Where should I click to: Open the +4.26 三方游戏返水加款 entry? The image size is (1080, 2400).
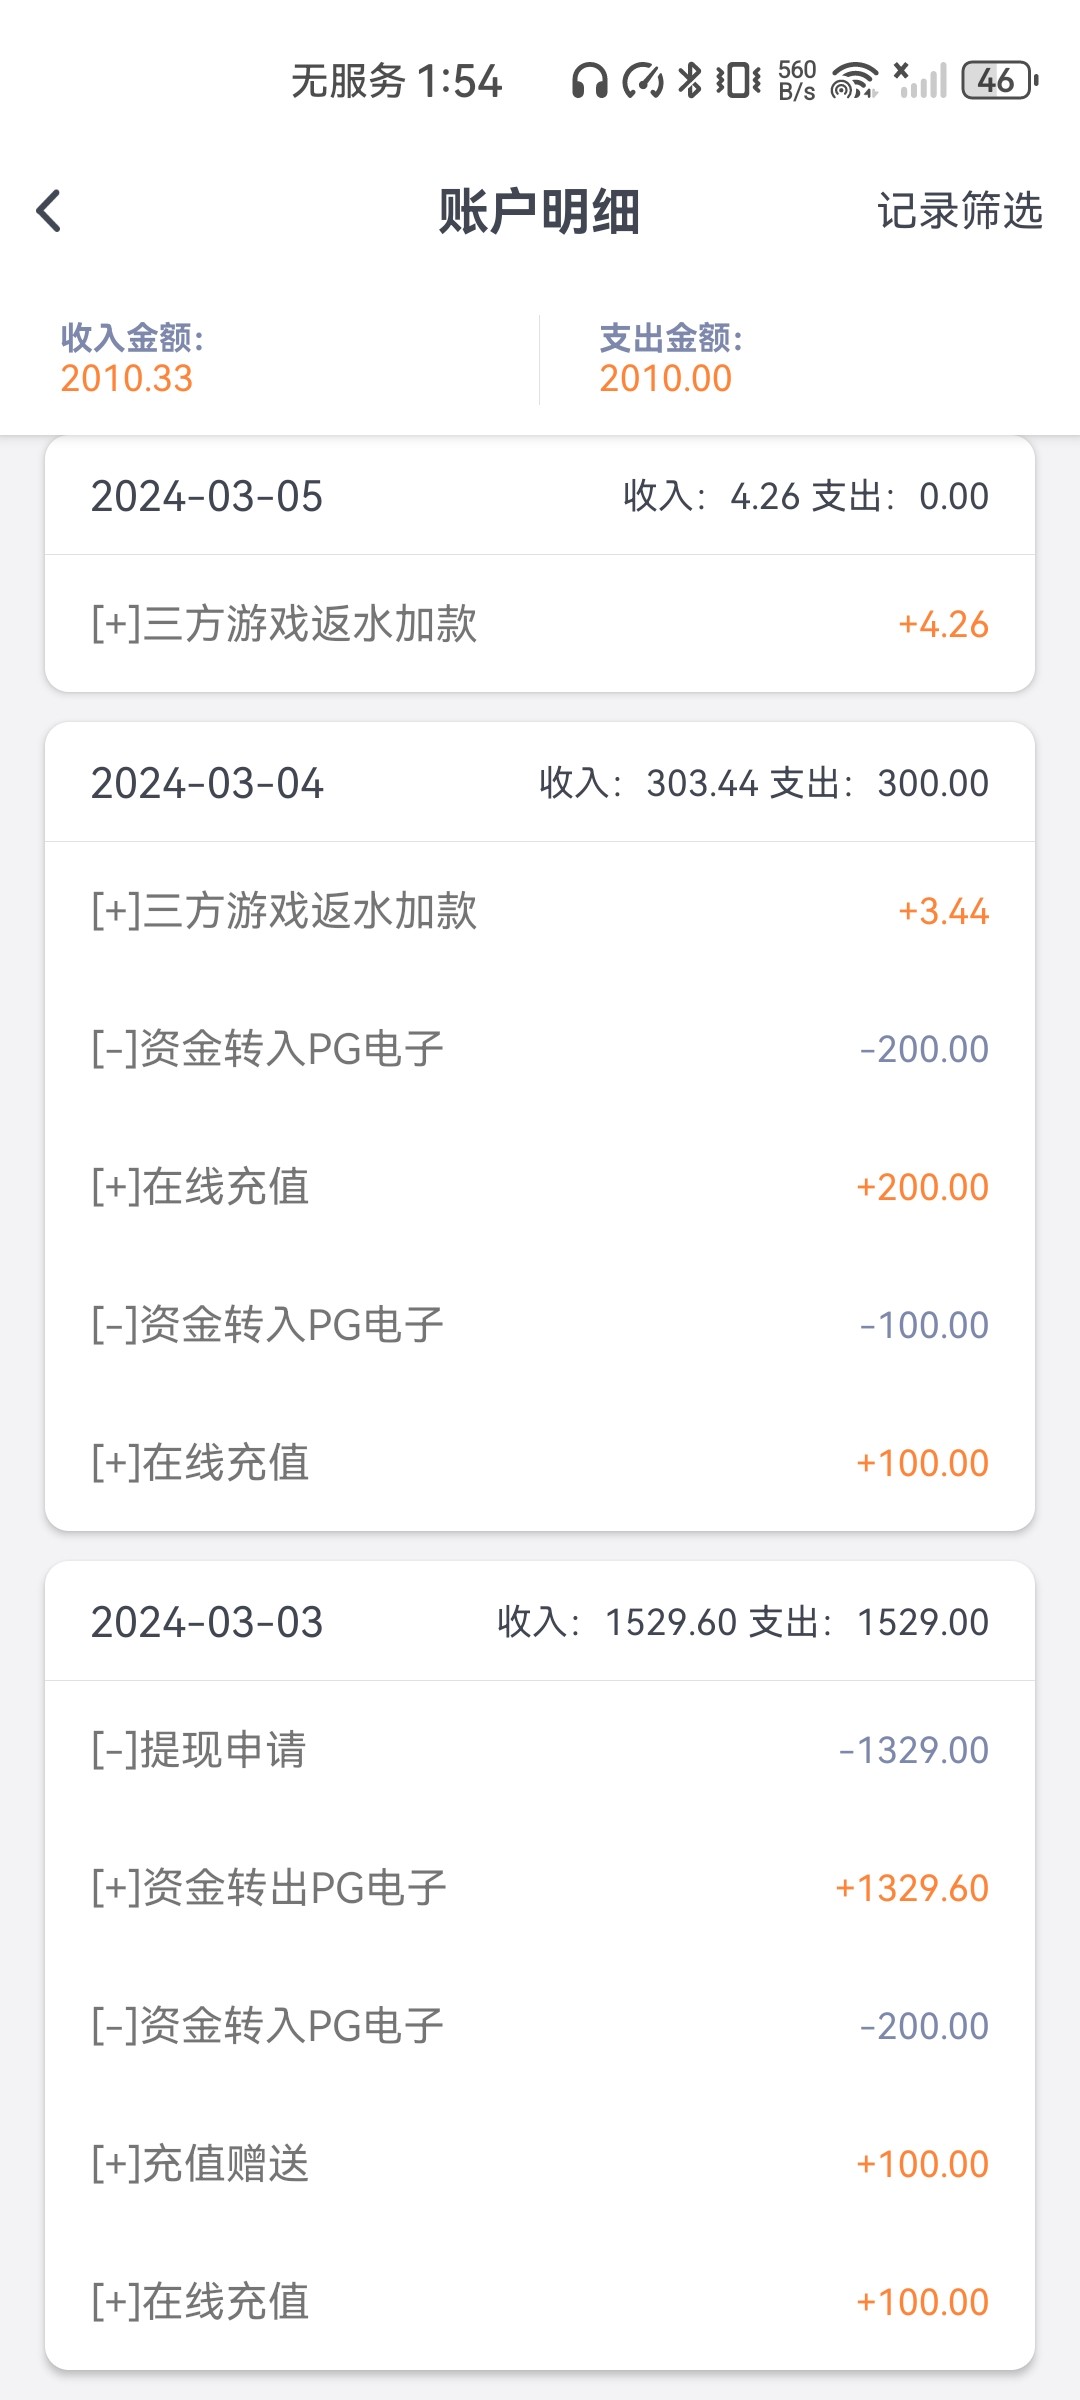point(540,624)
